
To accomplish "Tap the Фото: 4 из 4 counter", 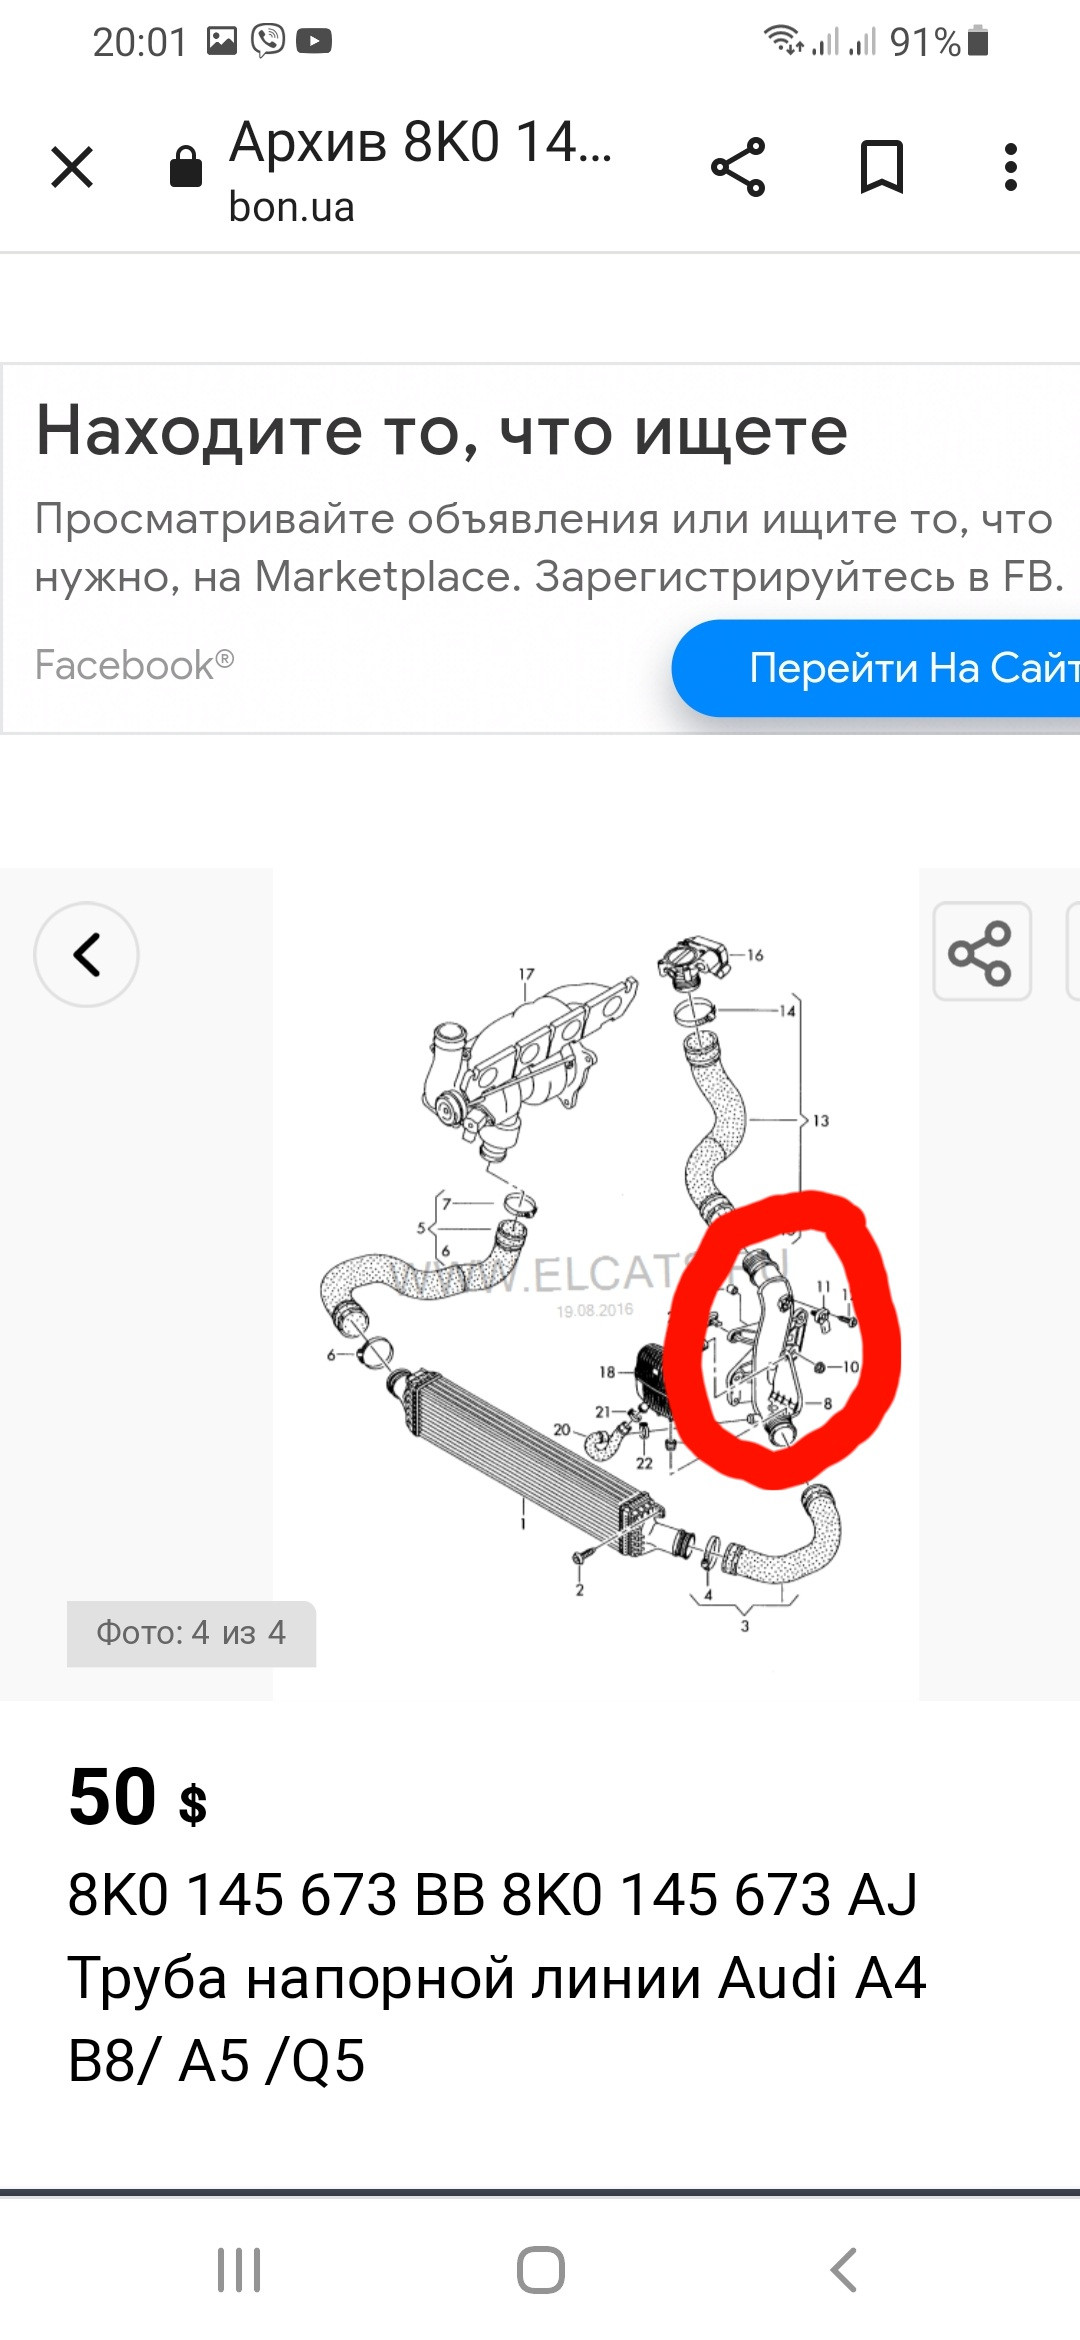I will 191,1633.
